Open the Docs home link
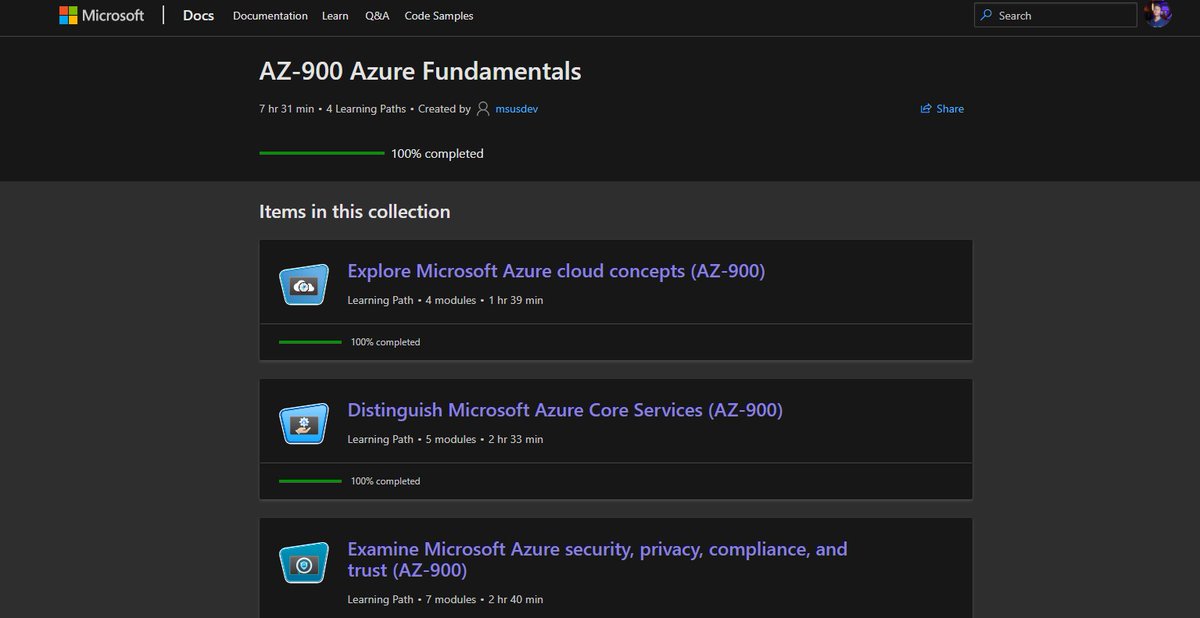Screen dimensions: 1200x618 [x=198, y=15]
